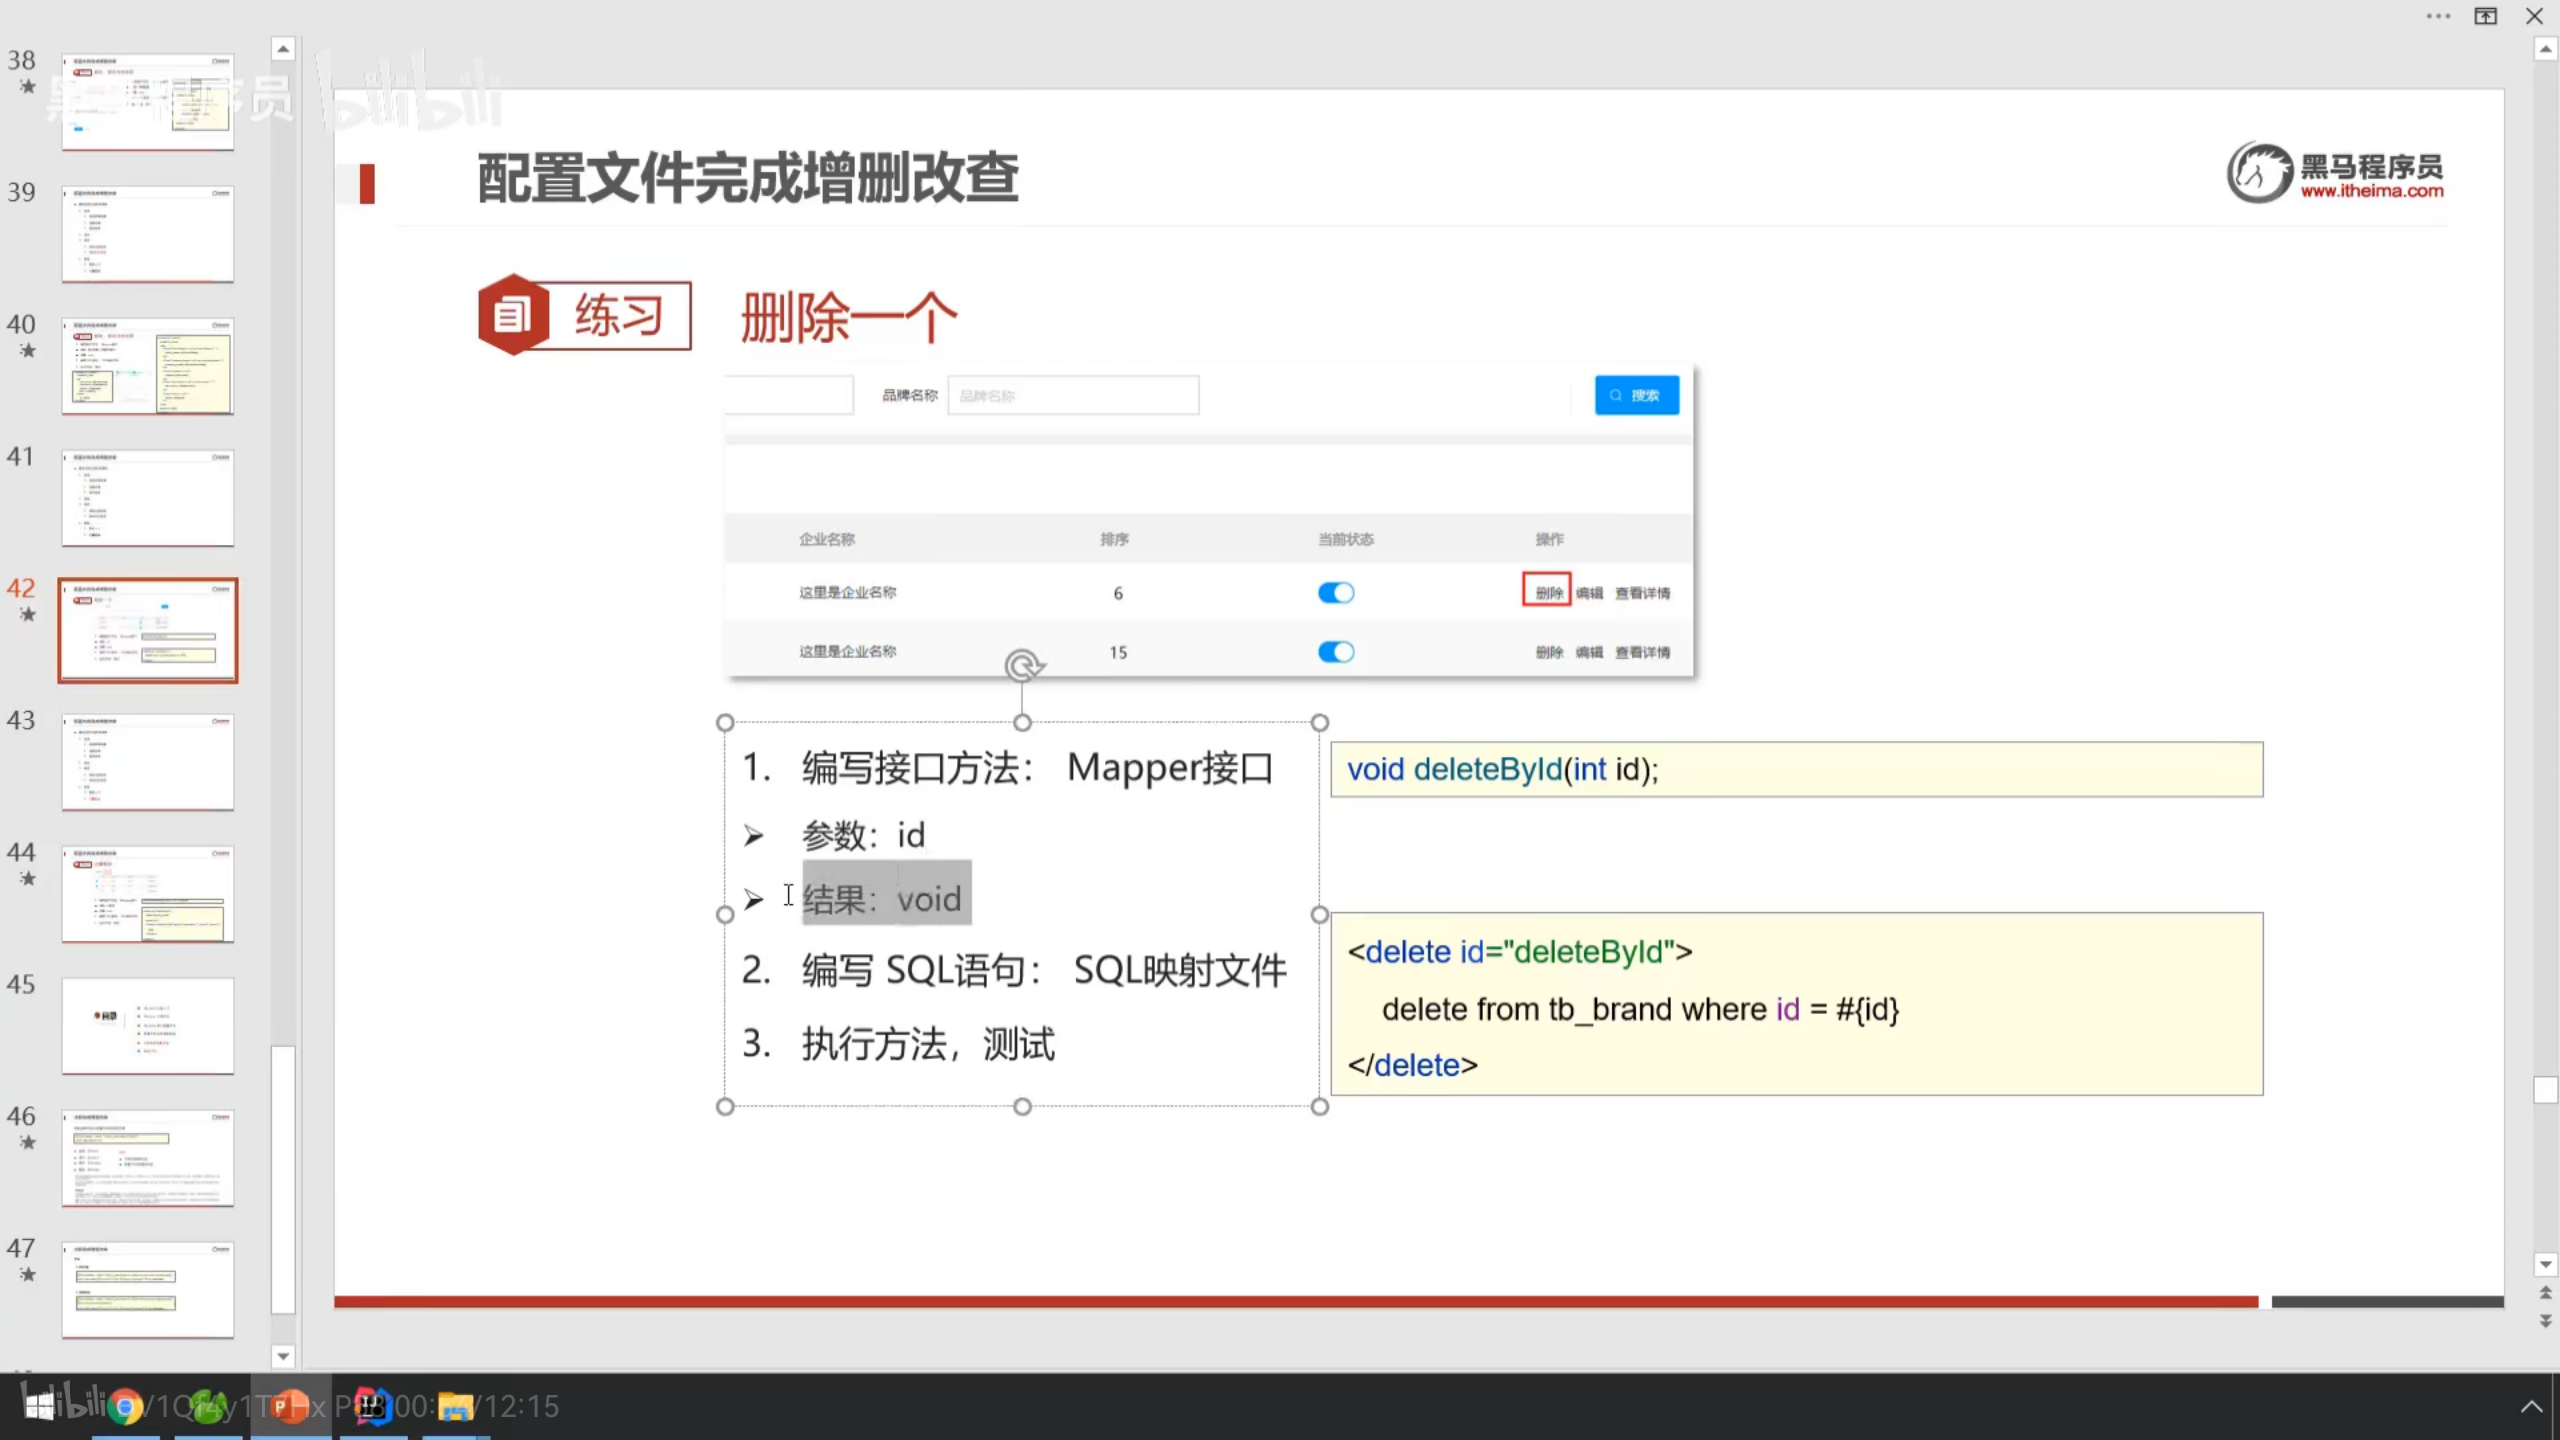2560x1440 pixels.
Task: Click 删除 link in row 15
Action: click(1549, 652)
